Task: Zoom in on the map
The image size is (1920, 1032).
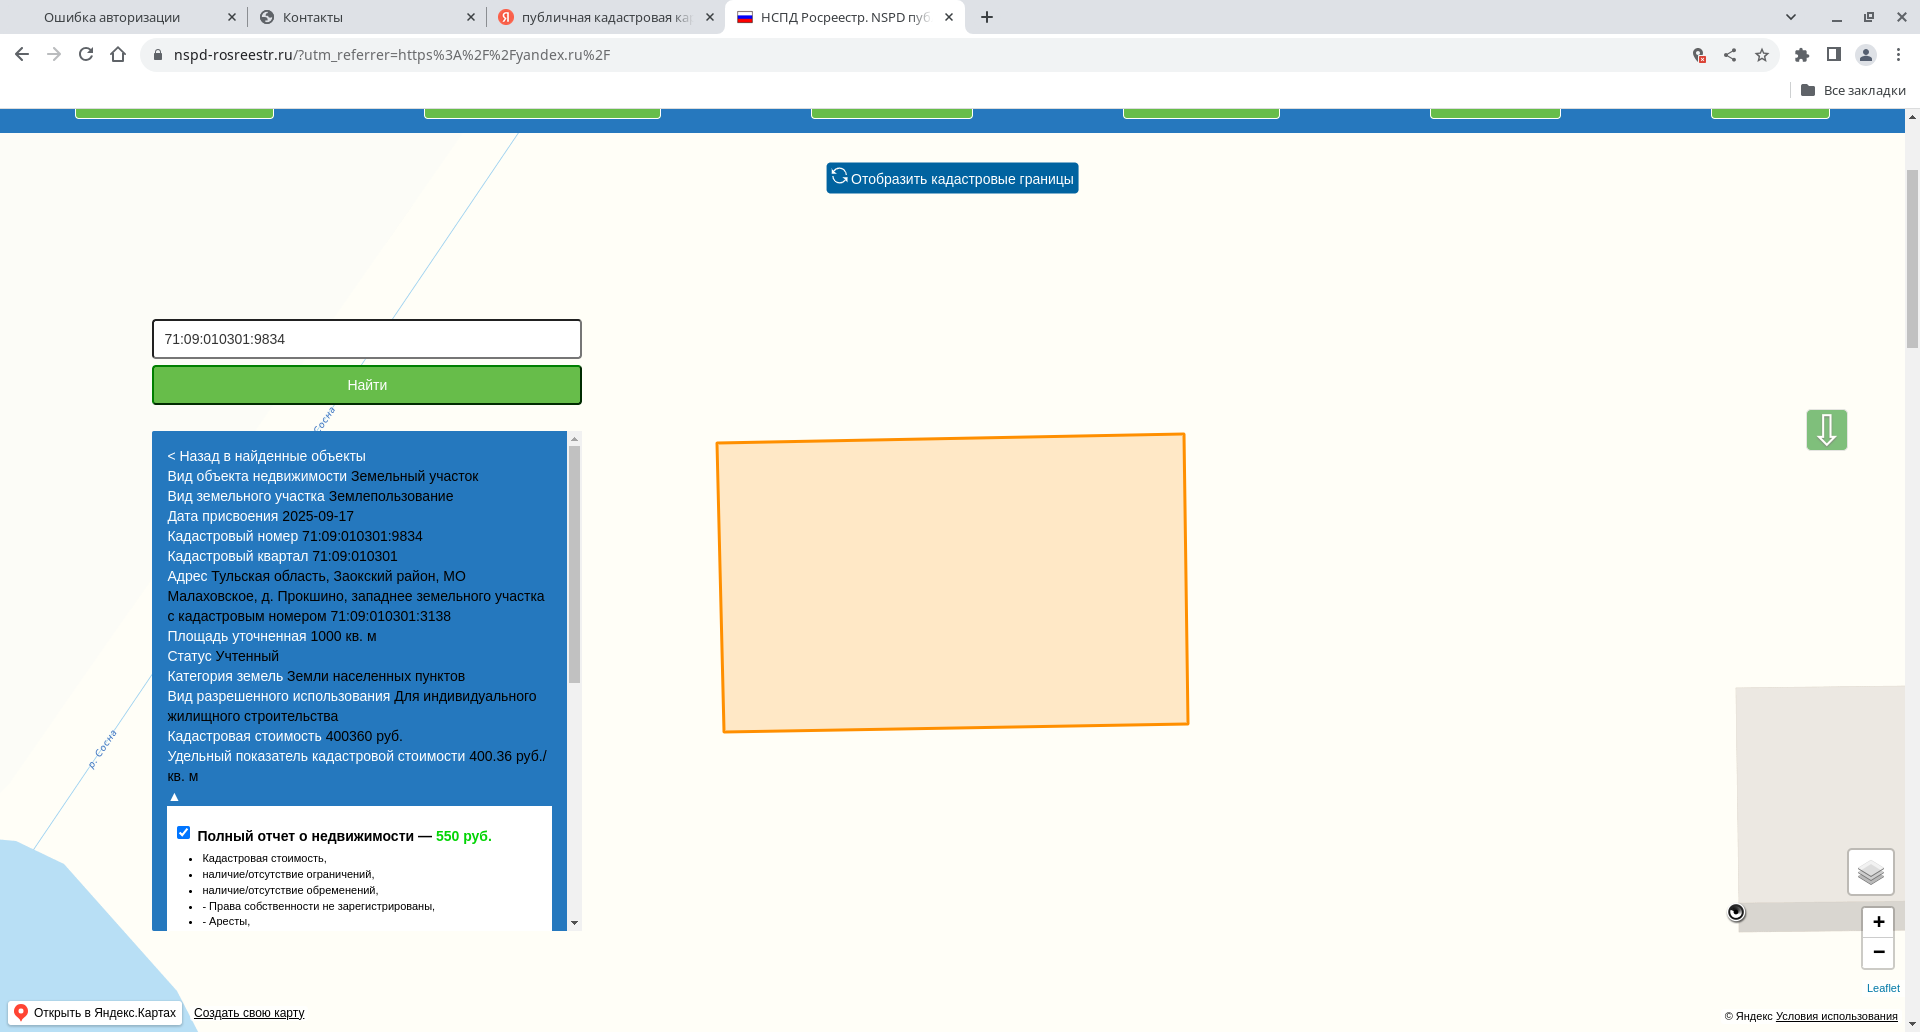Action: pos(1878,922)
